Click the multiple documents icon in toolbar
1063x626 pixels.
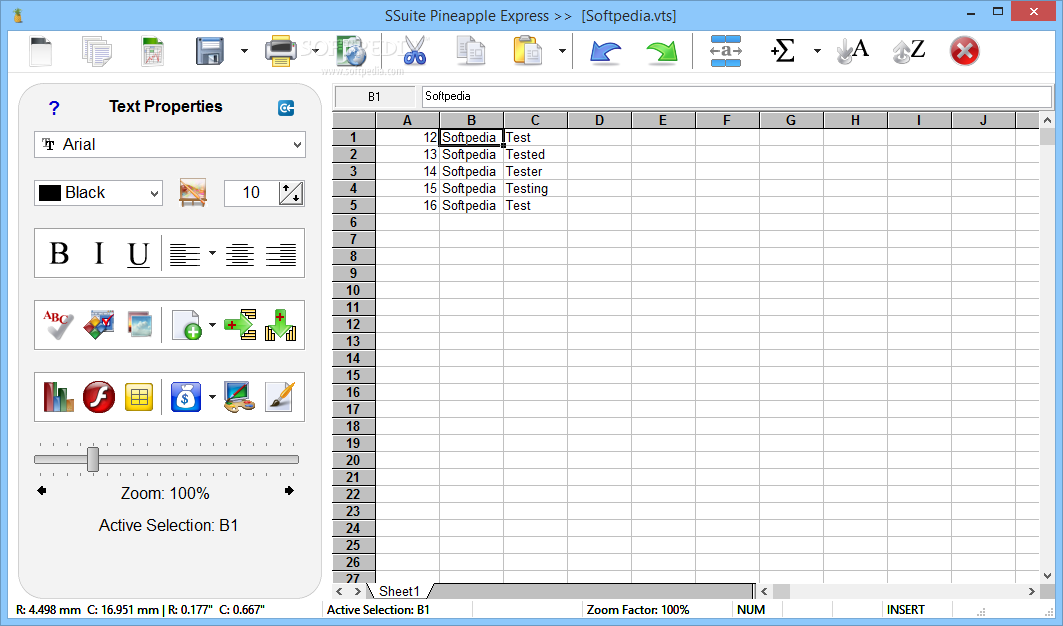(x=97, y=51)
